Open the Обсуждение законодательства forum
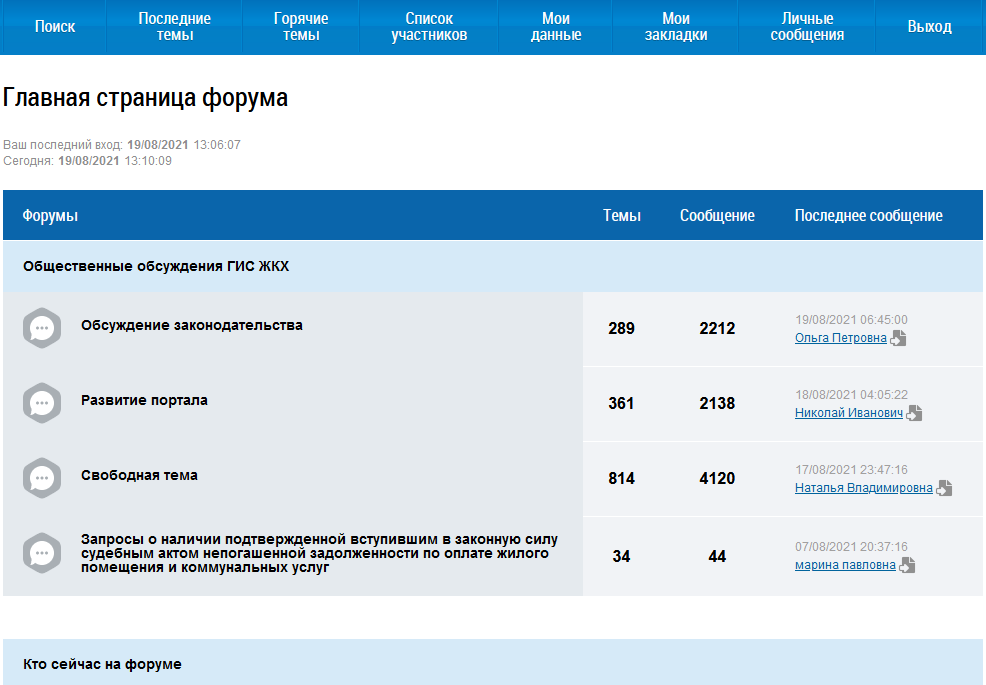 coord(191,325)
